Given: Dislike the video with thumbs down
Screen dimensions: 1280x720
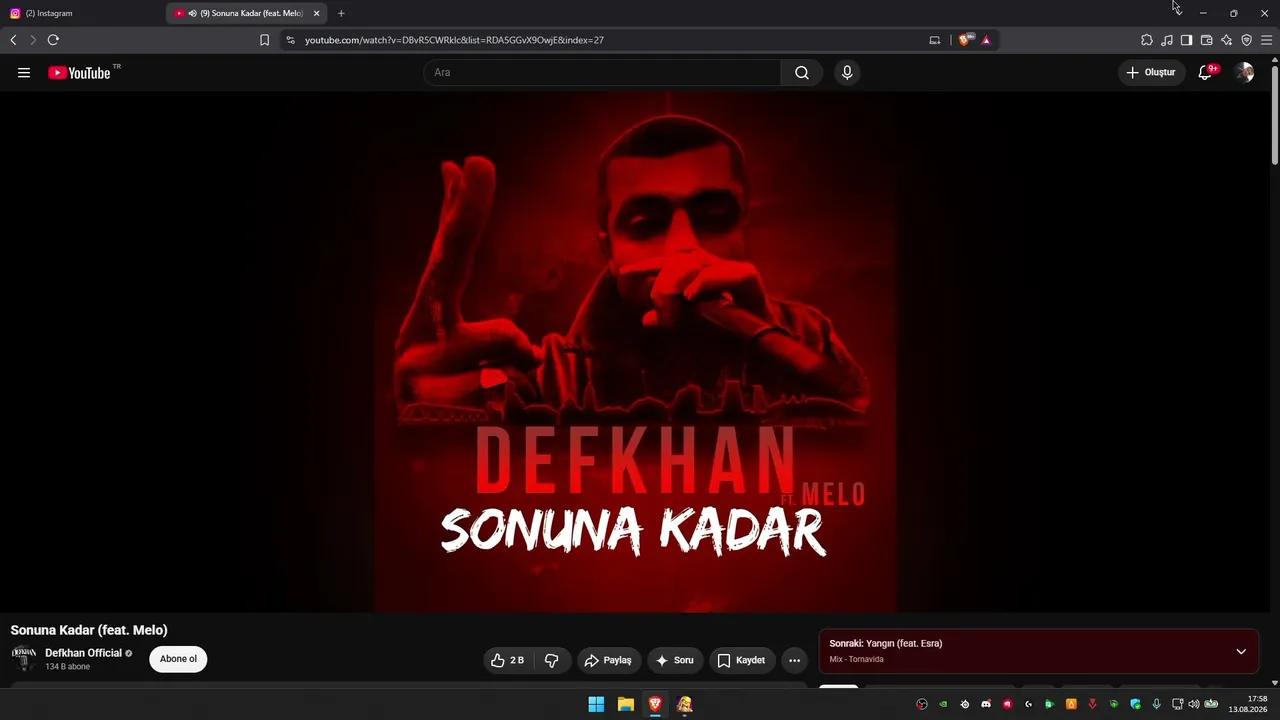Looking at the screenshot, I should (x=552, y=660).
